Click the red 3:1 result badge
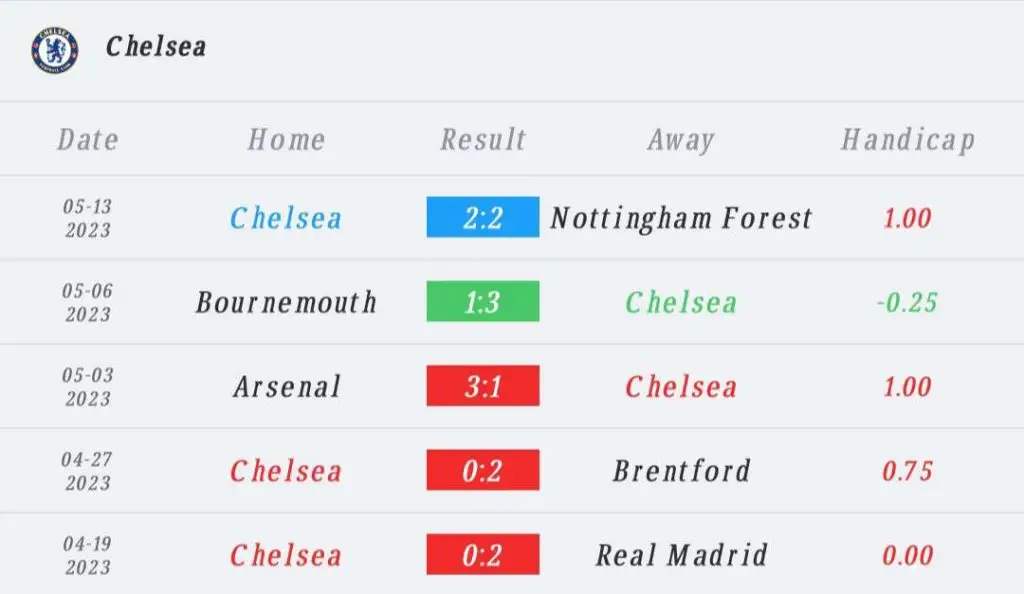The width and height of the screenshot is (1024, 594). click(x=483, y=386)
